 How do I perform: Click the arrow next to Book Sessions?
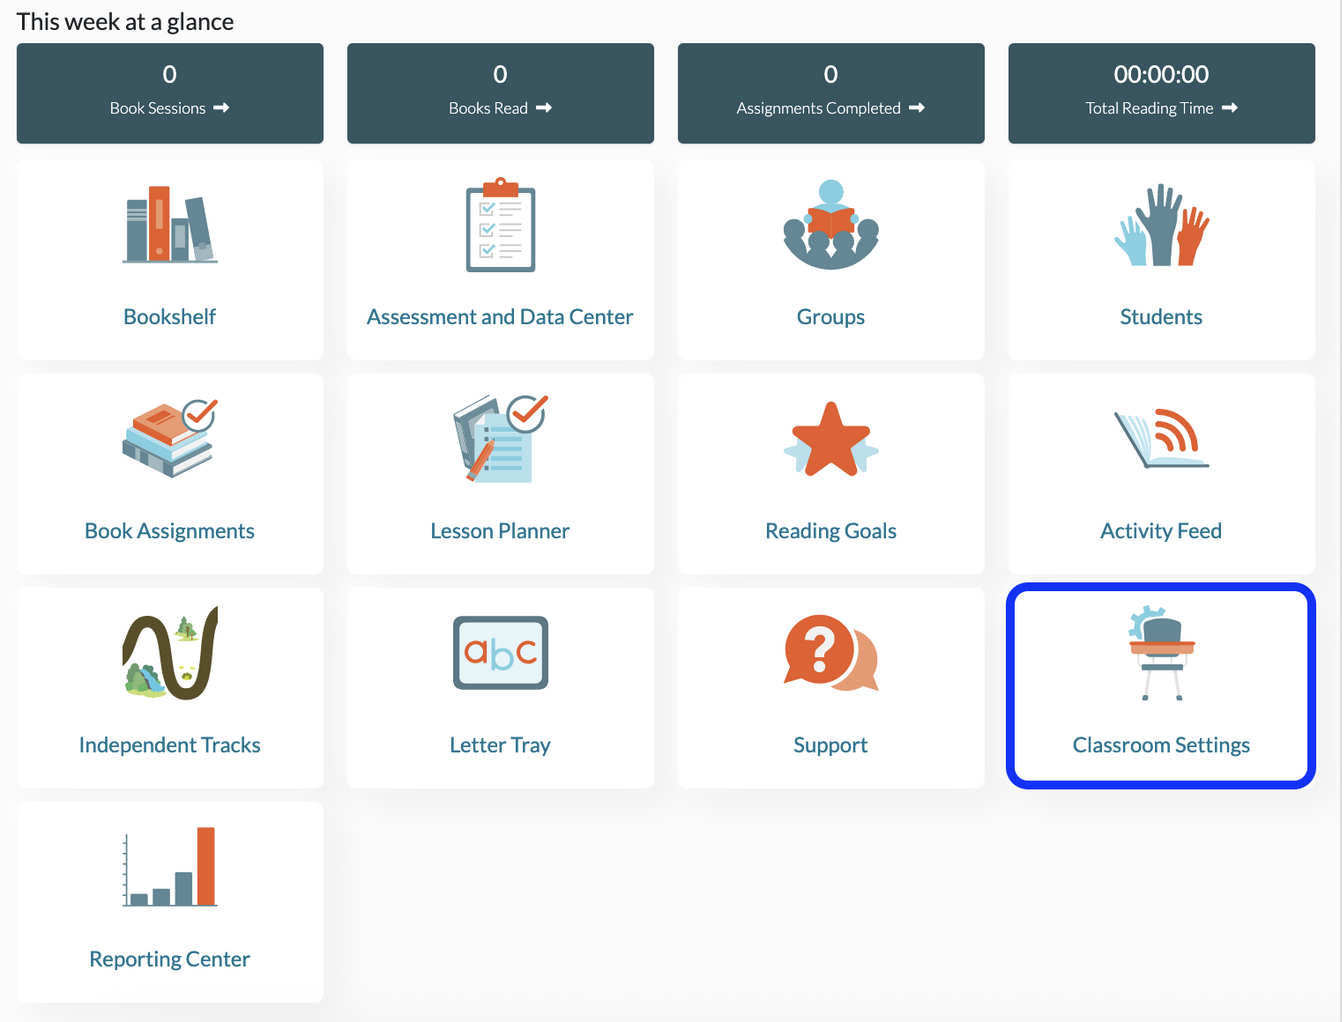pyautogui.click(x=221, y=108)
